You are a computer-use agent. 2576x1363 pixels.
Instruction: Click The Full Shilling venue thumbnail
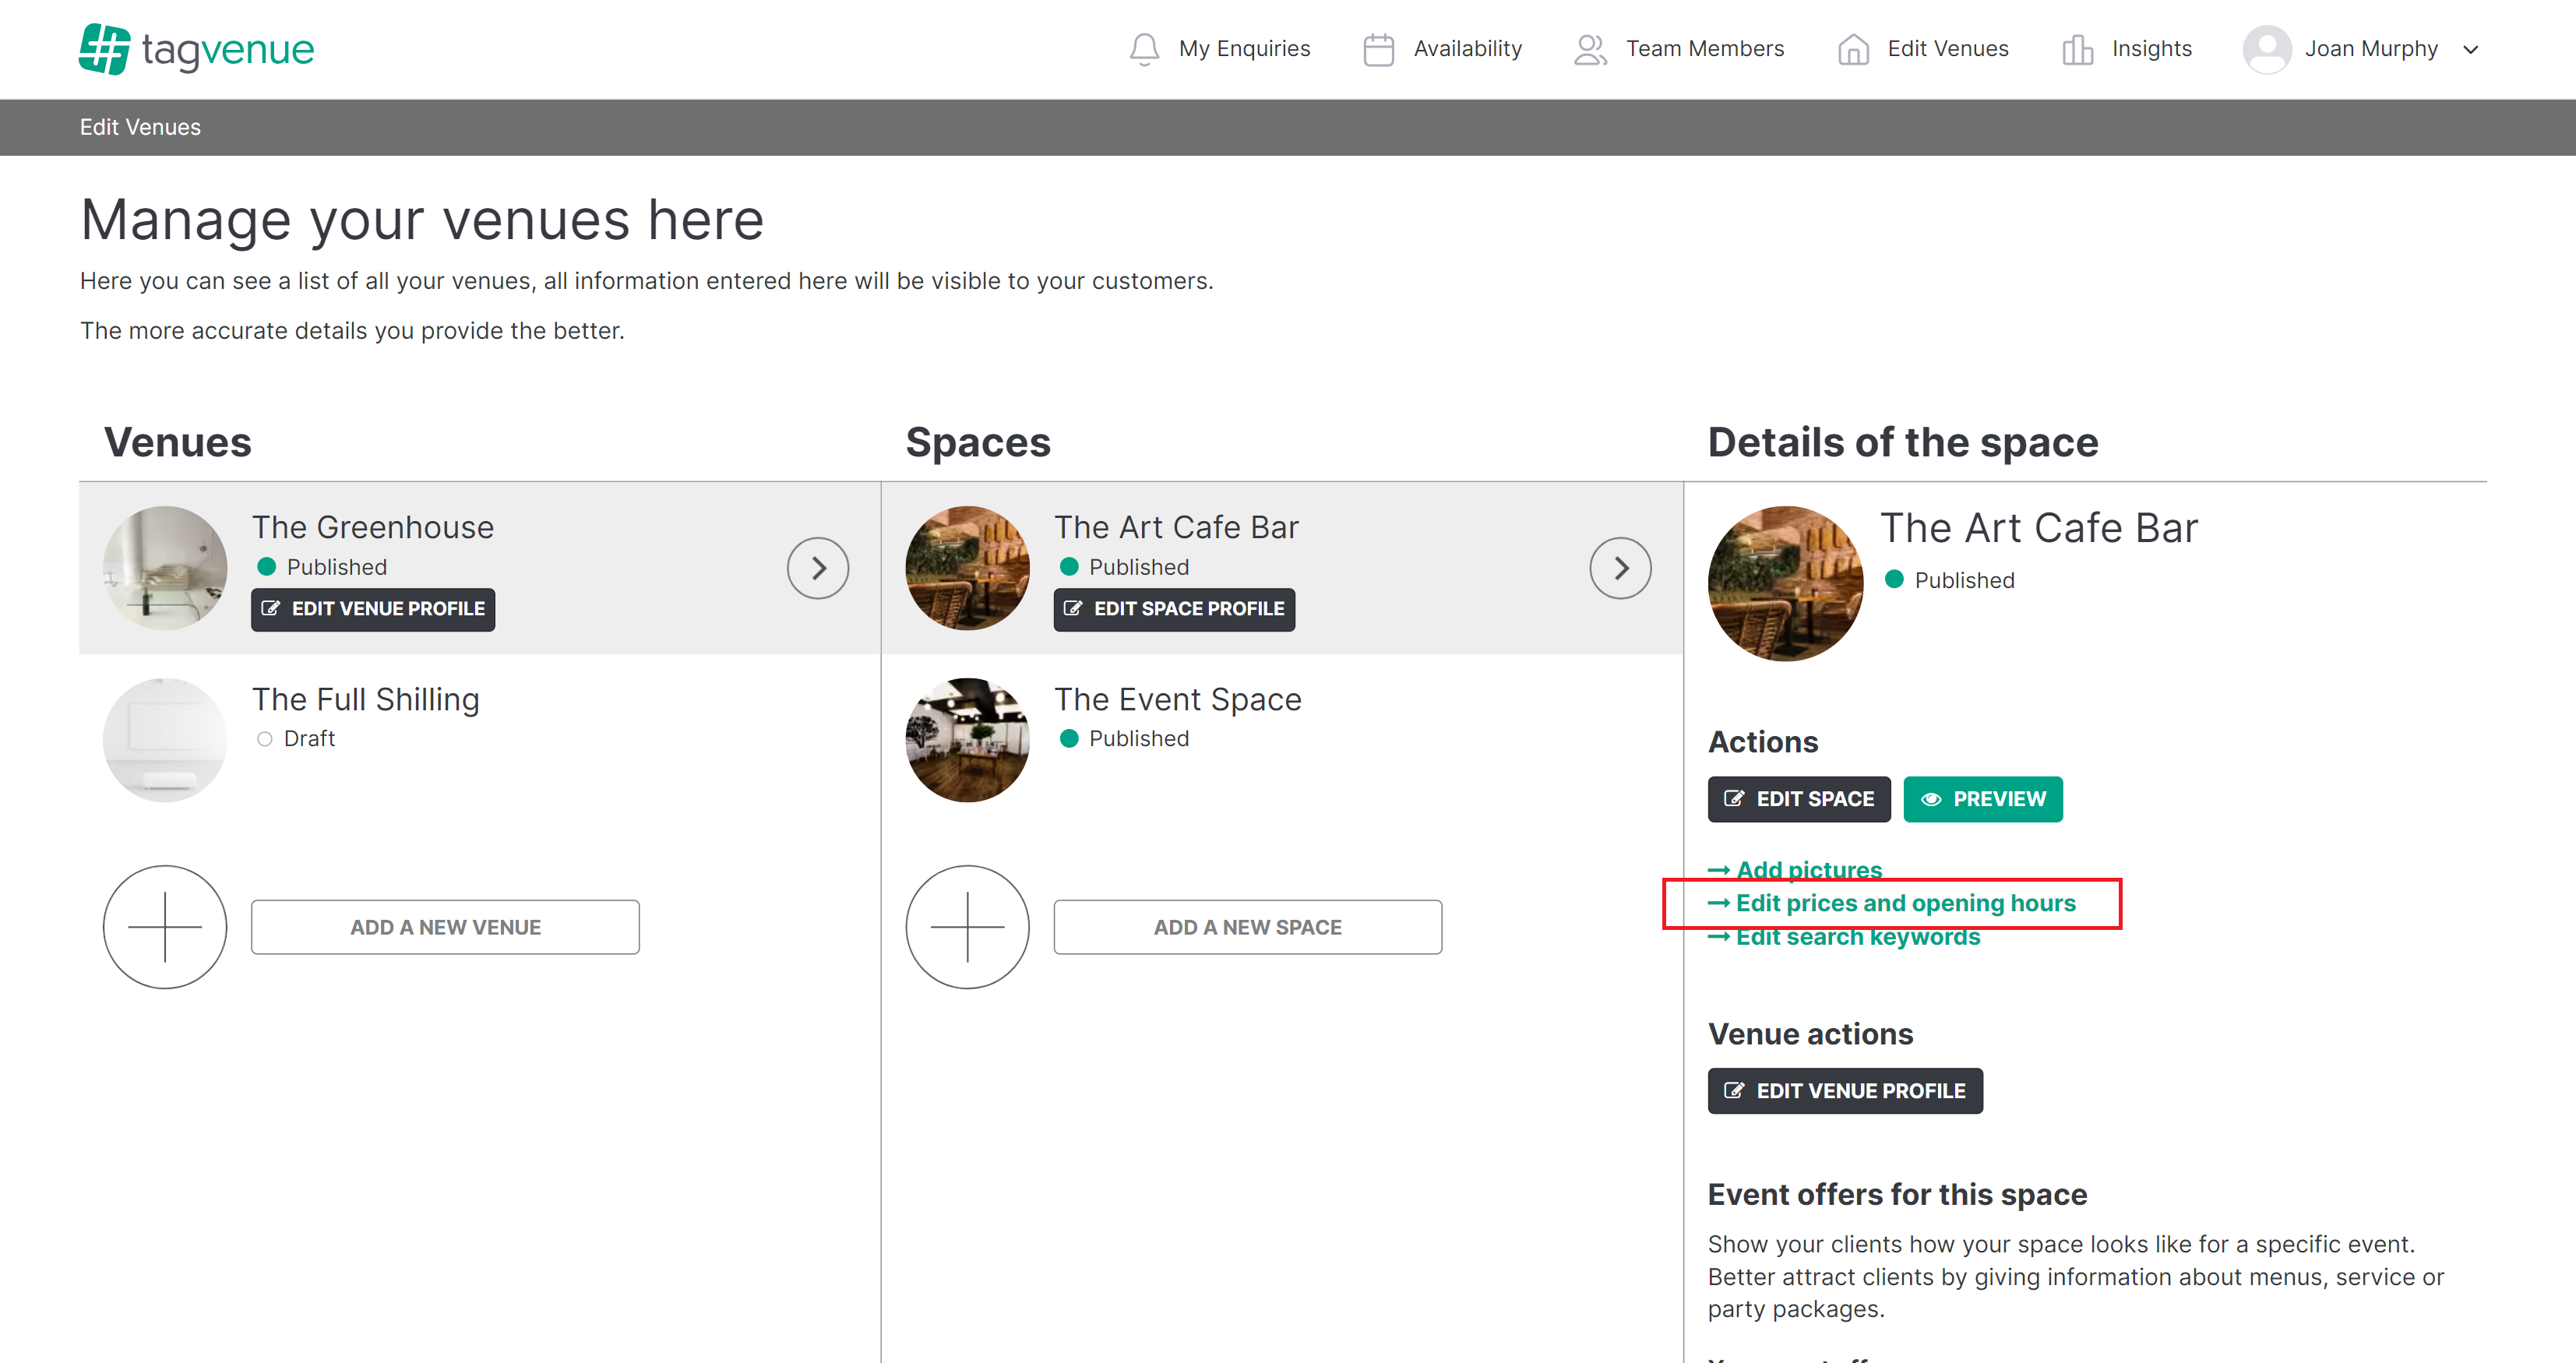[165, 739]
